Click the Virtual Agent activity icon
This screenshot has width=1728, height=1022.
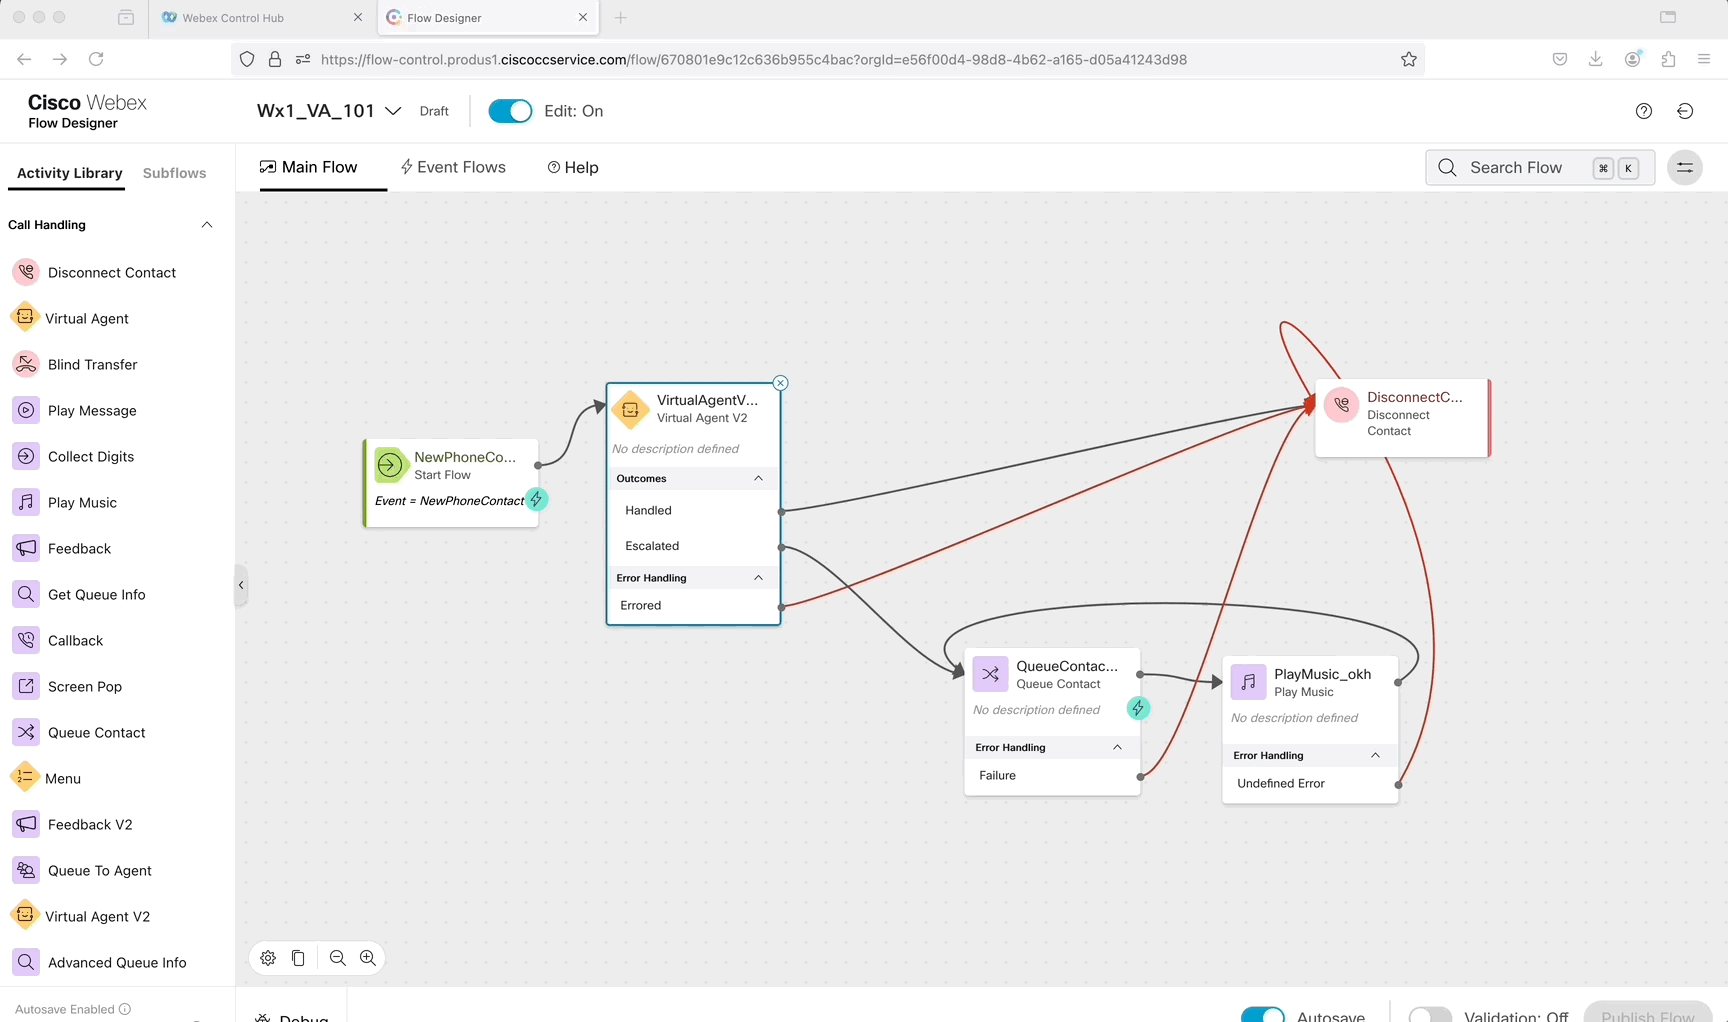[25, 318]
